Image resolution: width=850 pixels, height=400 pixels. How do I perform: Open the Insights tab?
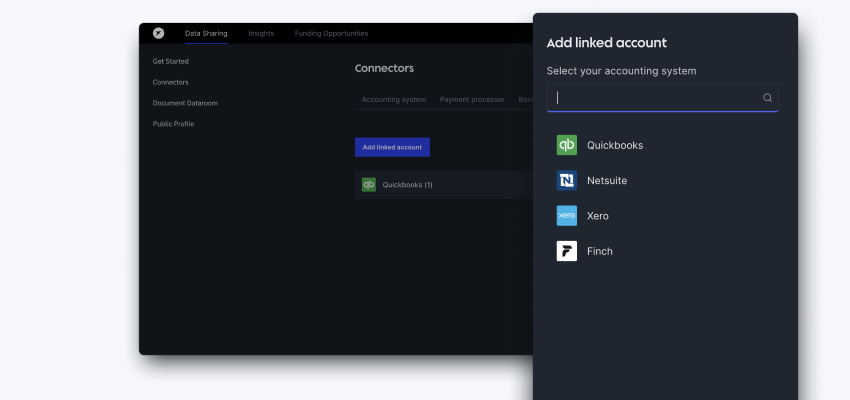coord(261,33)
